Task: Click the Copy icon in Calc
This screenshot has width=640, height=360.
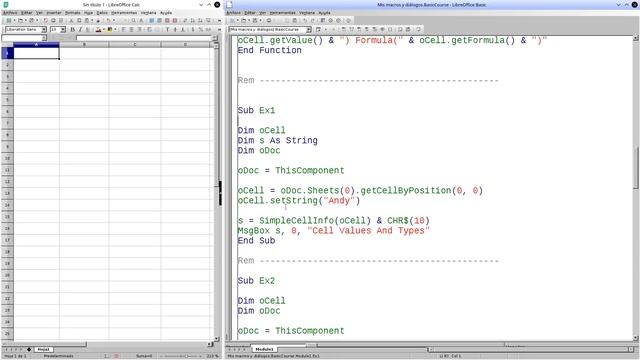Action: pyautogui.click(x=79, y=20)
